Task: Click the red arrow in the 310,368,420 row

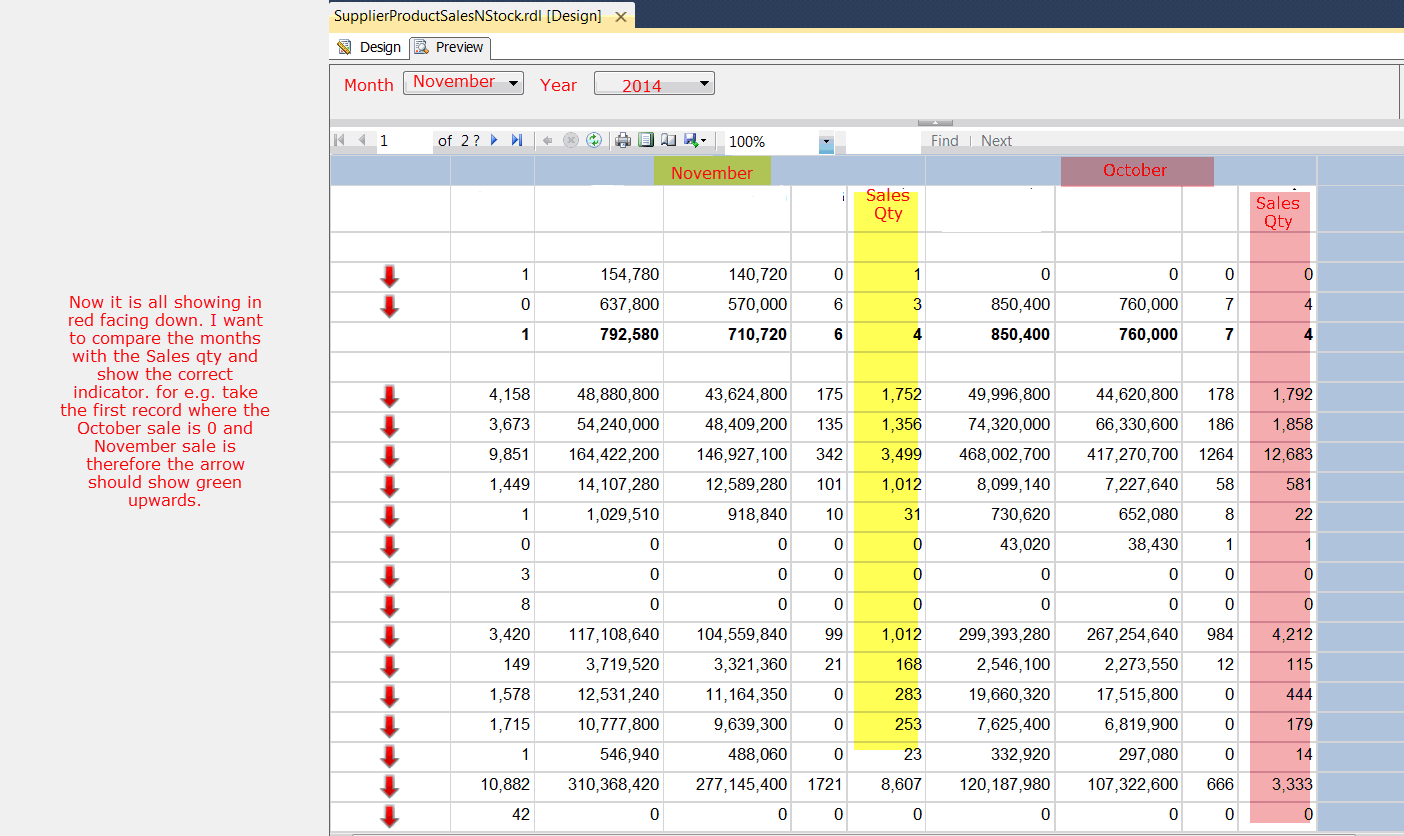Action: pos(390,787)
